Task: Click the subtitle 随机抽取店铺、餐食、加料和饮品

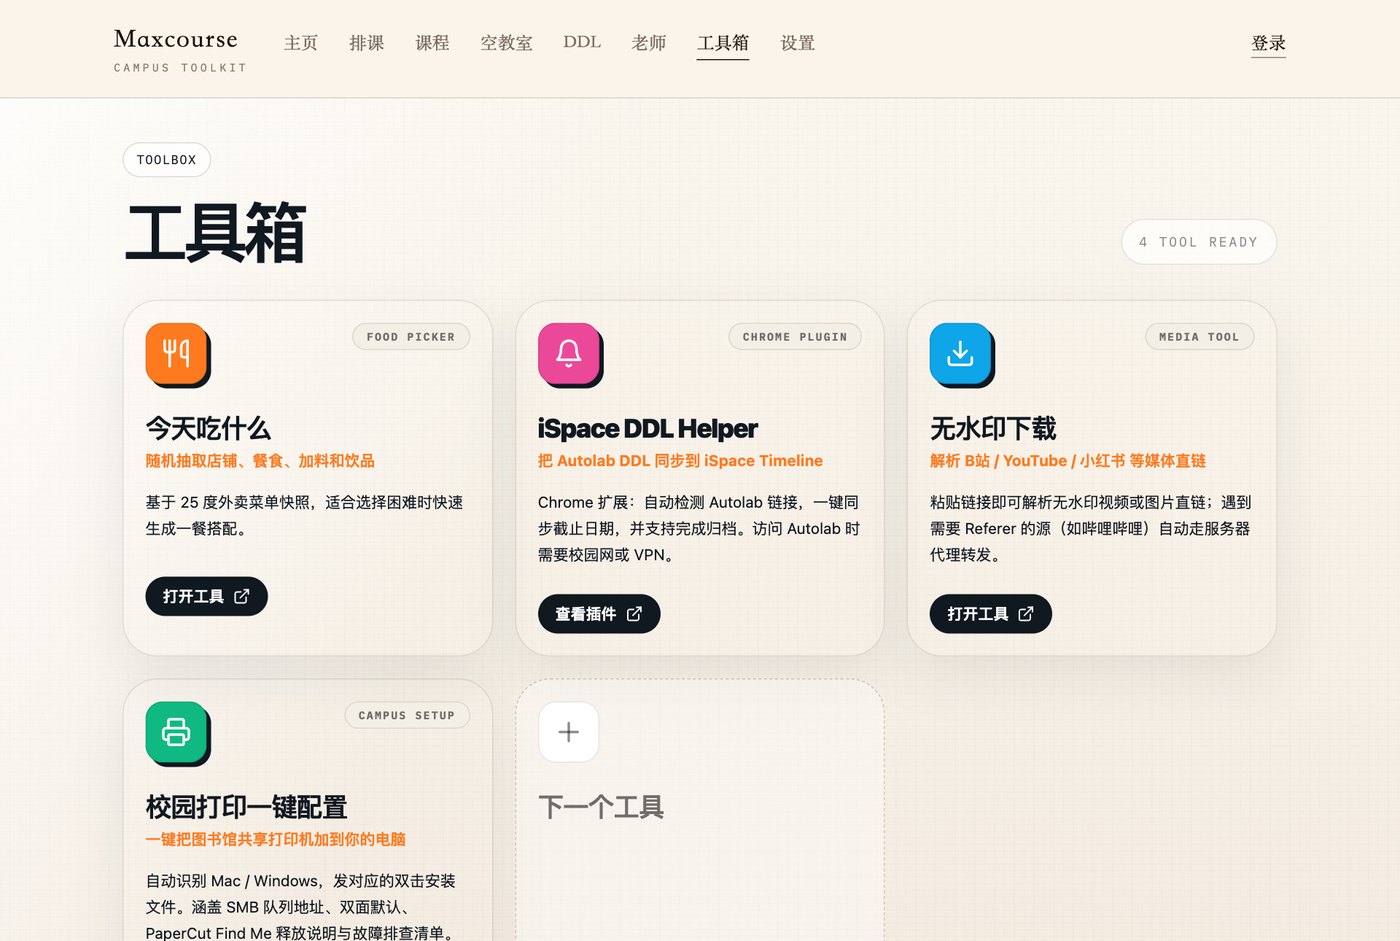Action: click(260, 461)
